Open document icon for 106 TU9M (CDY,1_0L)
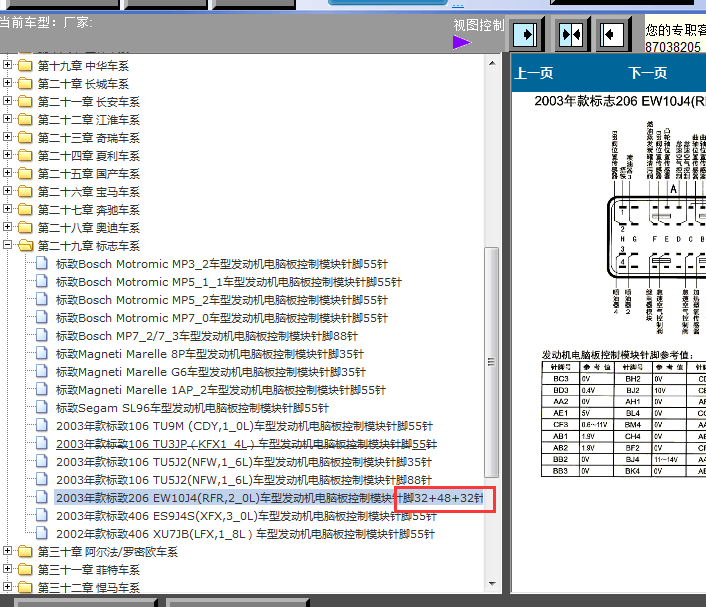This screenshot has width=706, height=607. click(x=42, y=425)
